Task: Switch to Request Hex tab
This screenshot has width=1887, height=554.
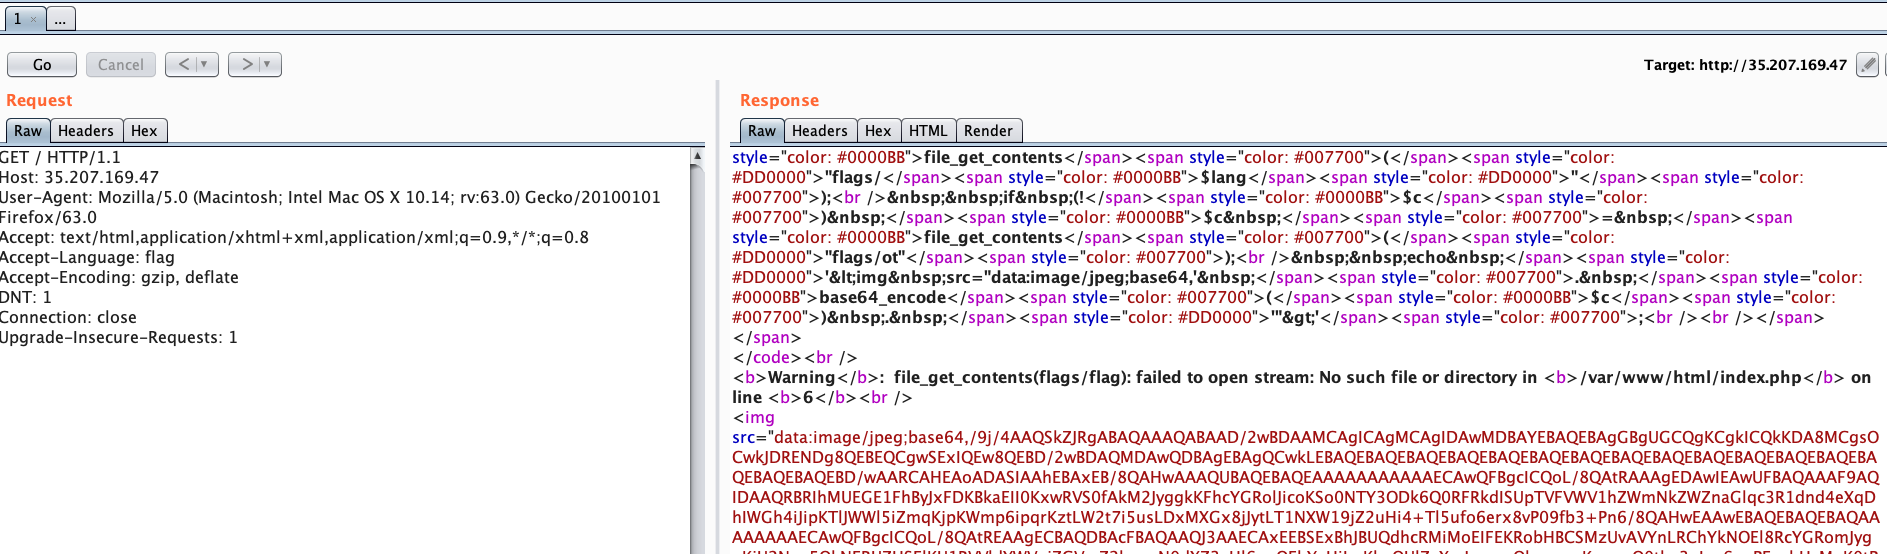Action: tap(144, 131)
